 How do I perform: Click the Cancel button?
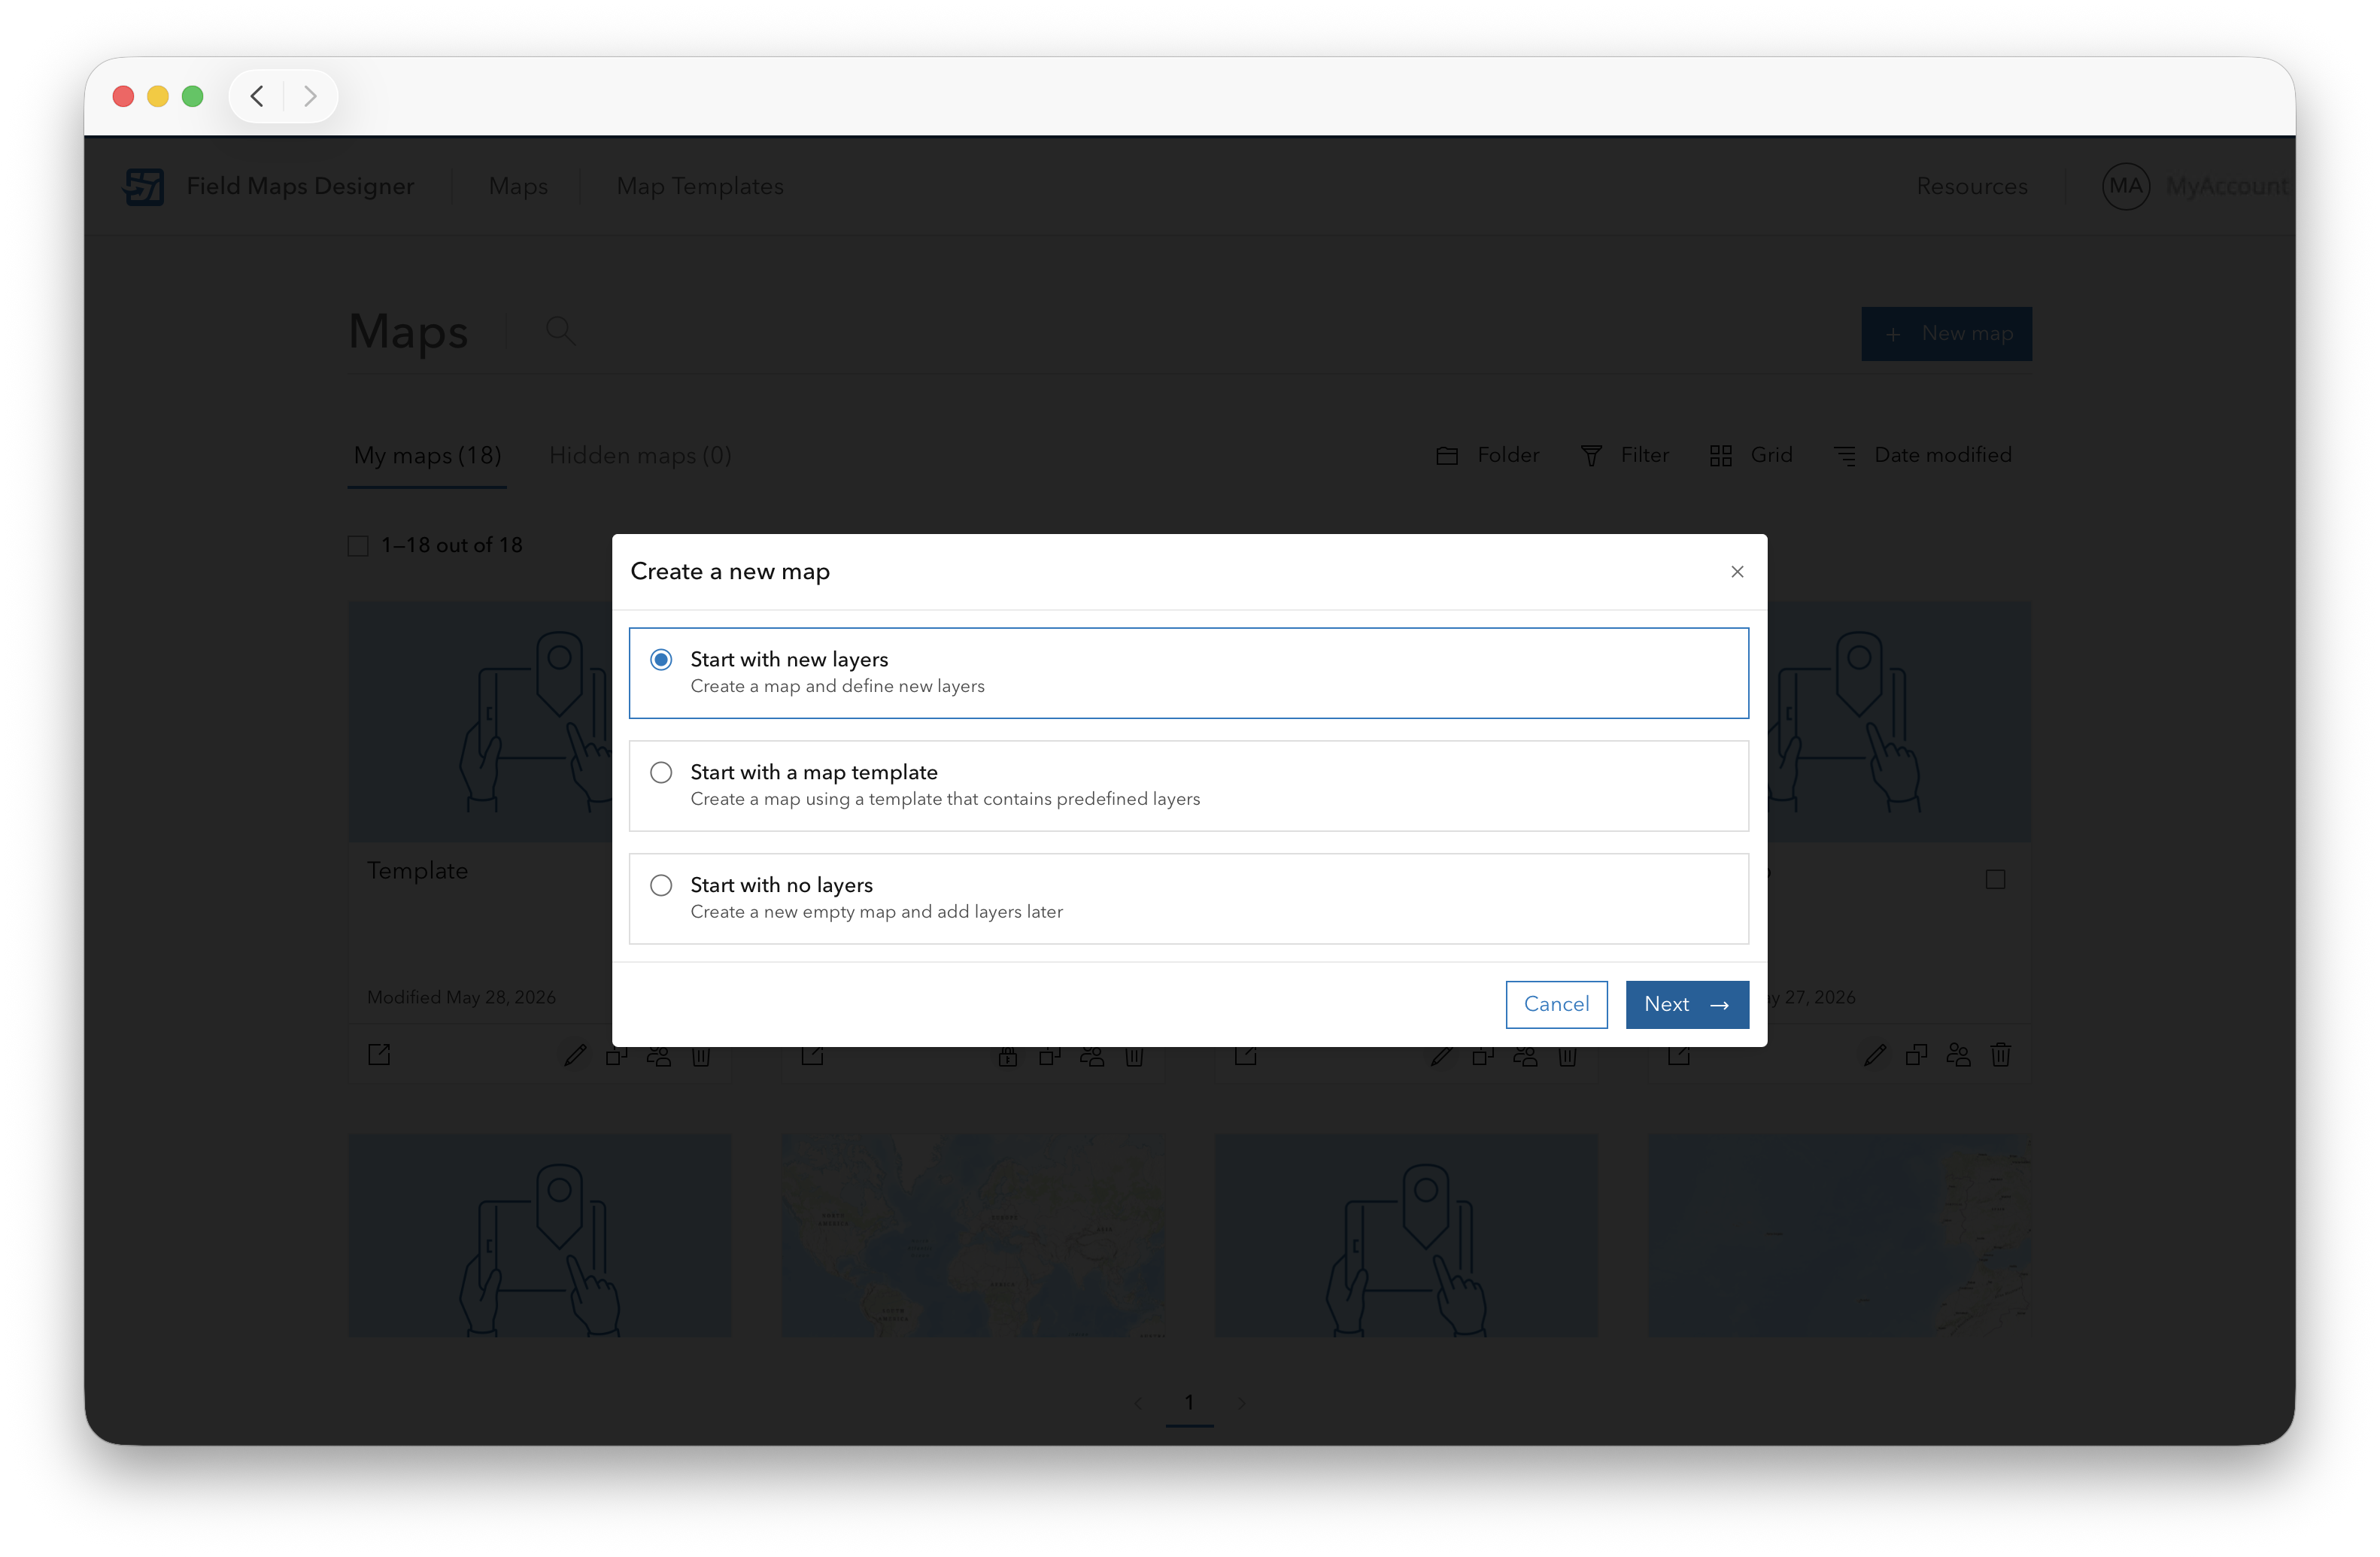(1556, 1004)
